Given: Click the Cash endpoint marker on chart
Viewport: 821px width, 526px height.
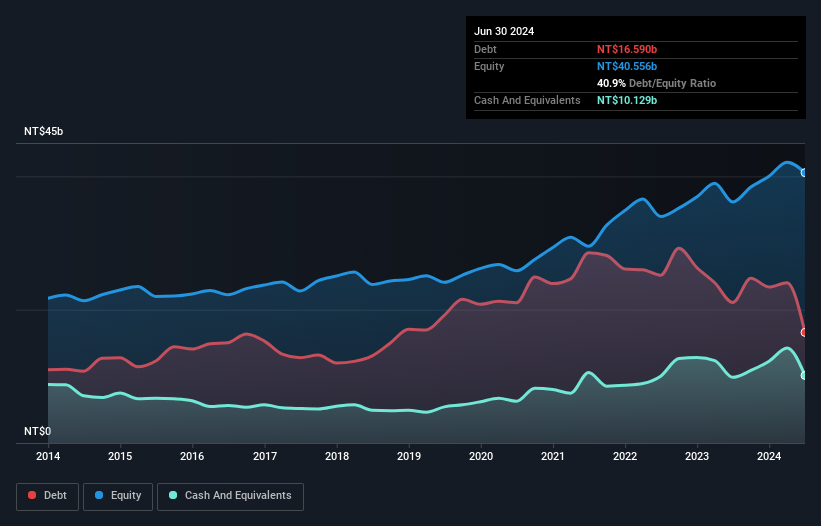Looking at the screenshot, I should pyautogui.click(x=804, y=375).
